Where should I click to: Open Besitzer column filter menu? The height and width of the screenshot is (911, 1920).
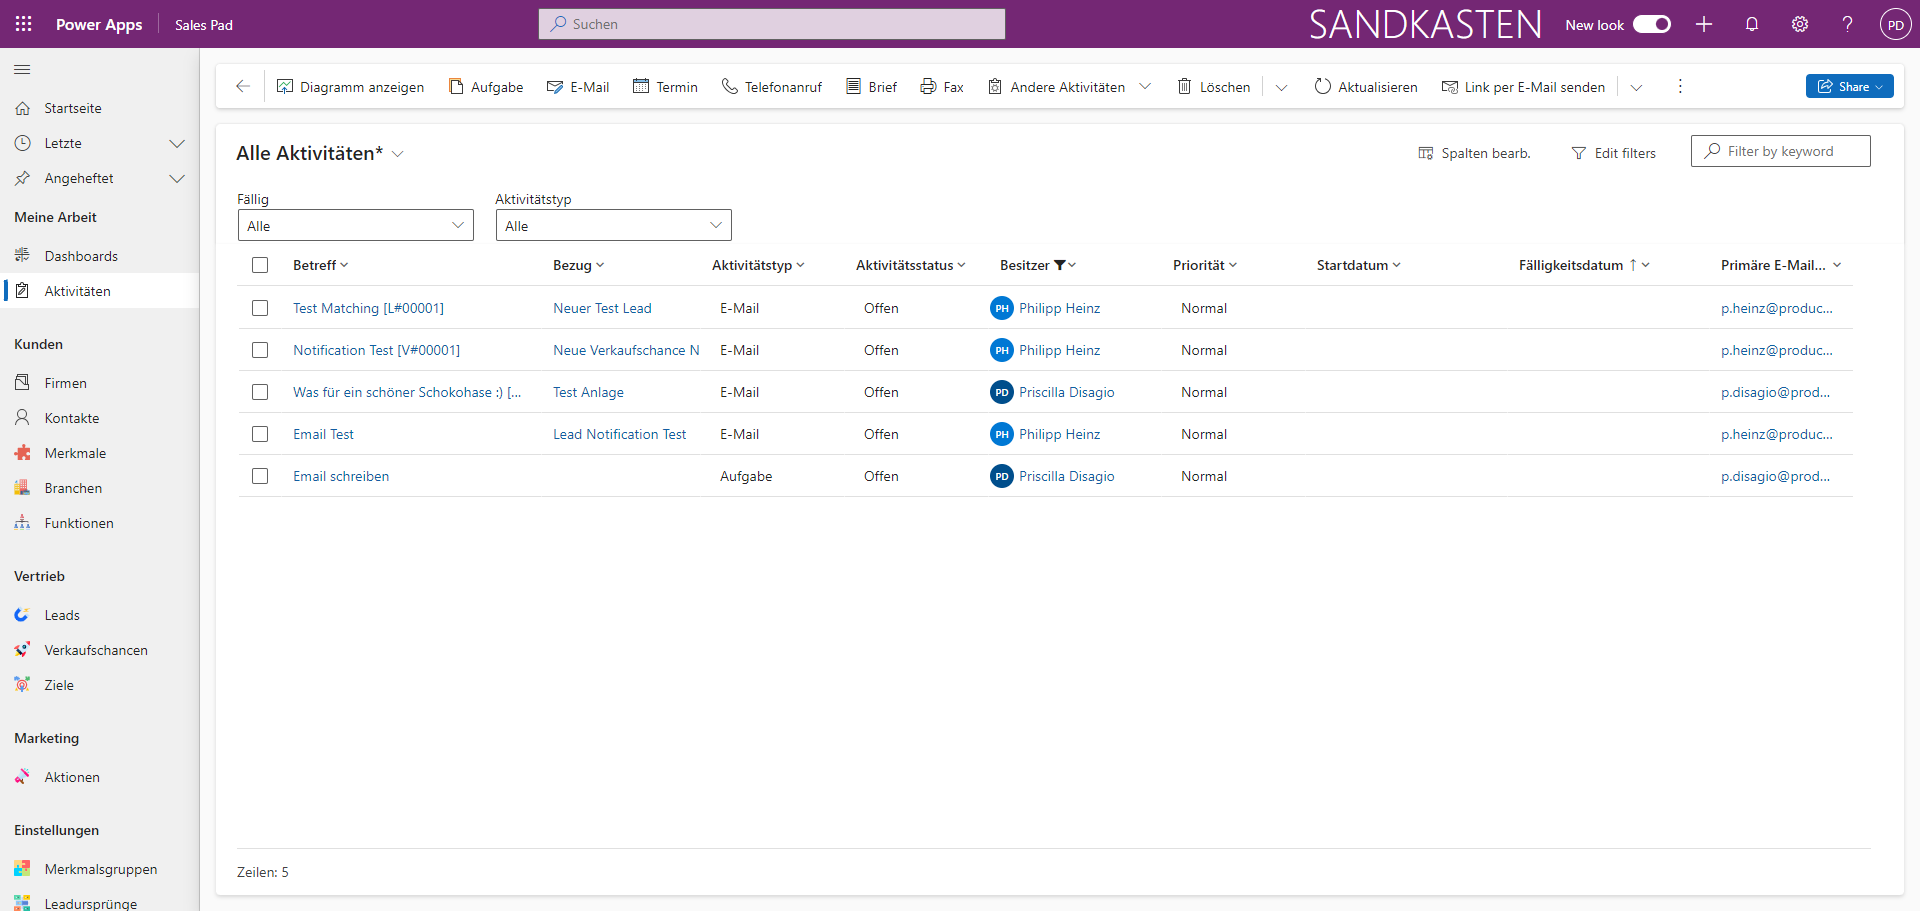(x=1038, y=265)
